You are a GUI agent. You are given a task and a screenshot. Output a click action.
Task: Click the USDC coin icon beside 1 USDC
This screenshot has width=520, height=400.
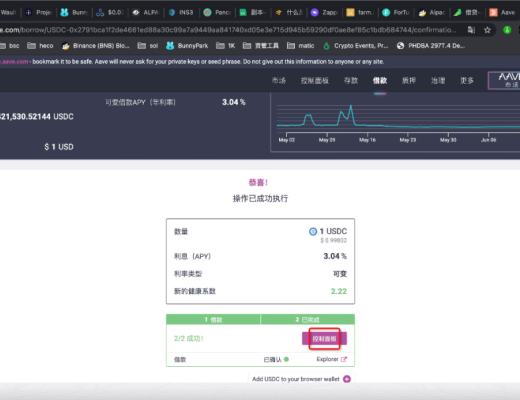(313, 231)
